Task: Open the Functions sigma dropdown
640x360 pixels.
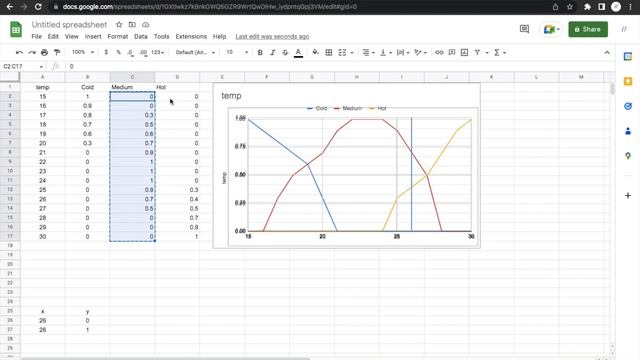Action: pos(500,52)
